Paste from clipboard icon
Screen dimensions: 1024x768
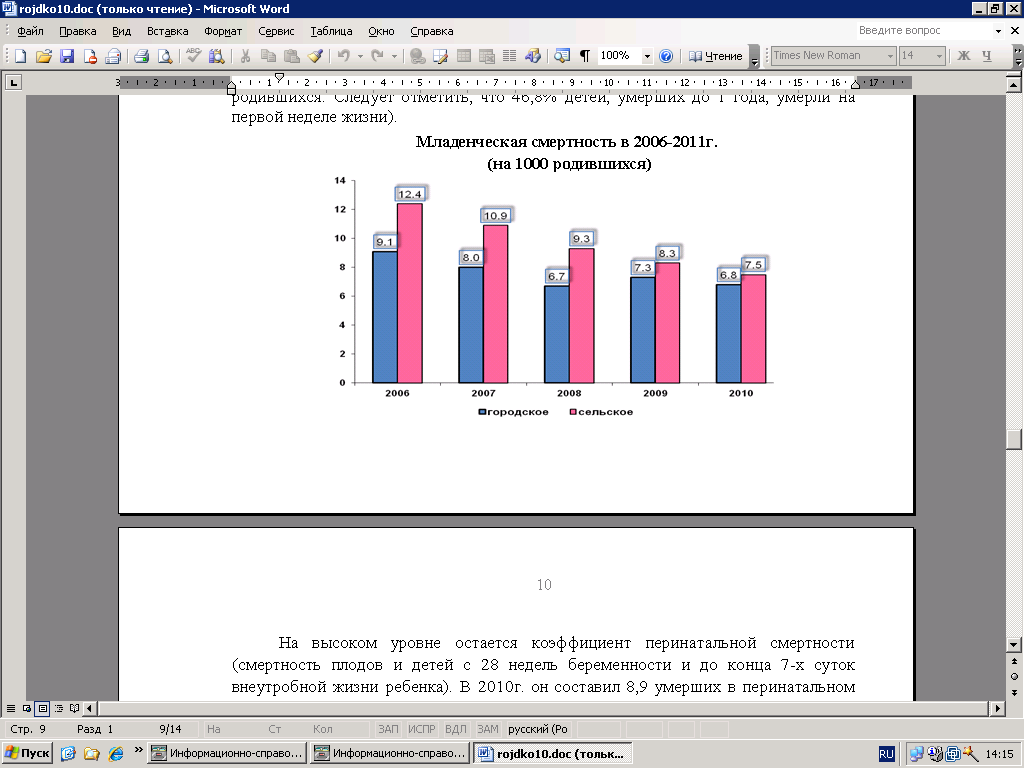tap(292, 56)
